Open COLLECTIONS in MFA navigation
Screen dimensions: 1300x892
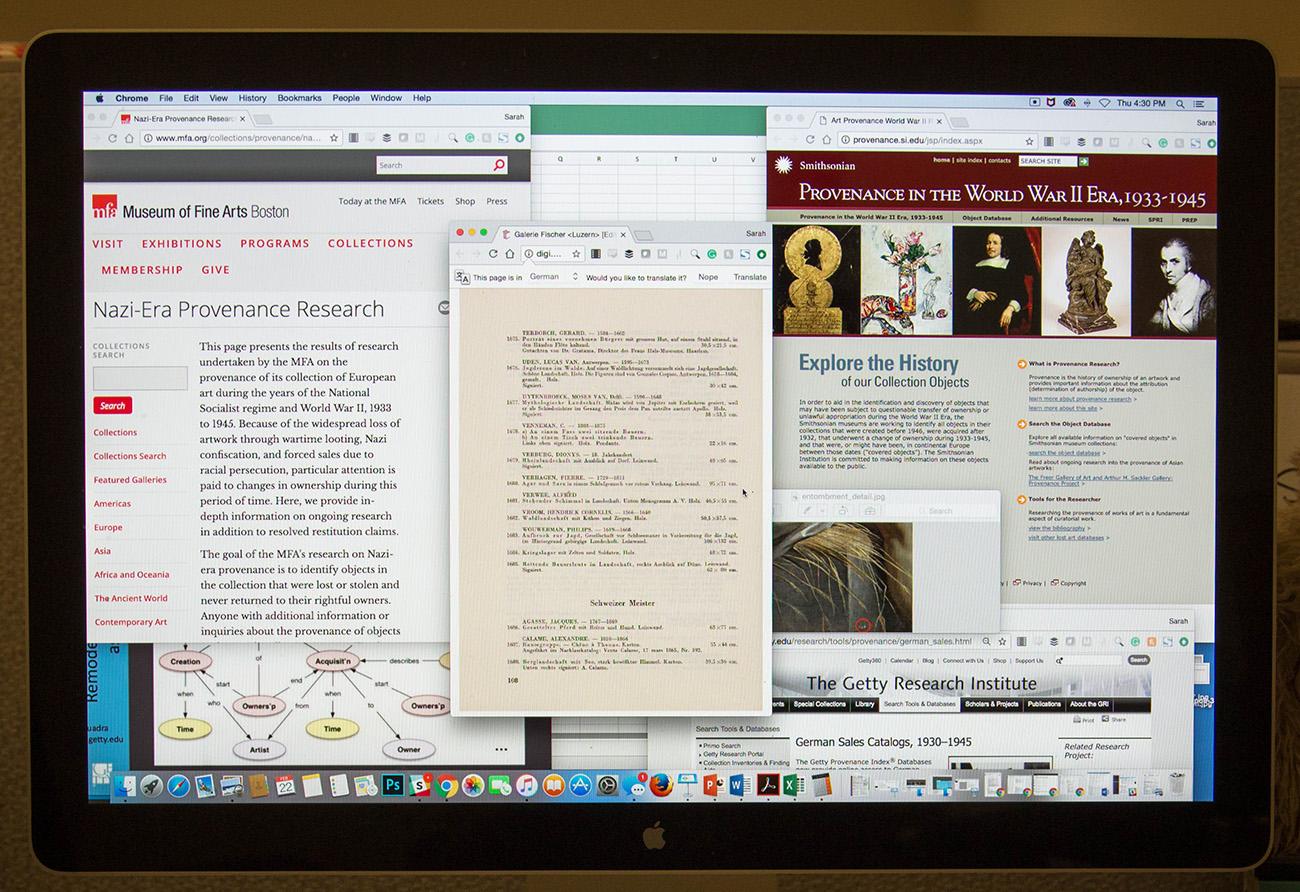pyautogui.click(x=370, y=243)
